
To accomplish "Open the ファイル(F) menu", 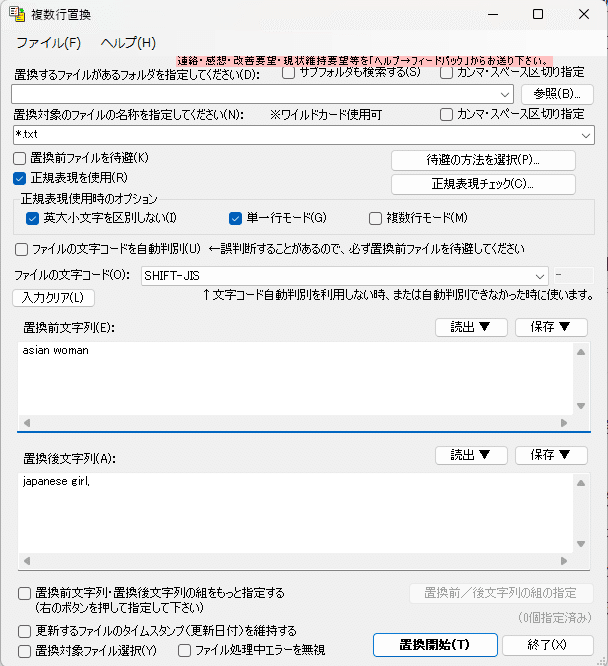I will (48, 43).
